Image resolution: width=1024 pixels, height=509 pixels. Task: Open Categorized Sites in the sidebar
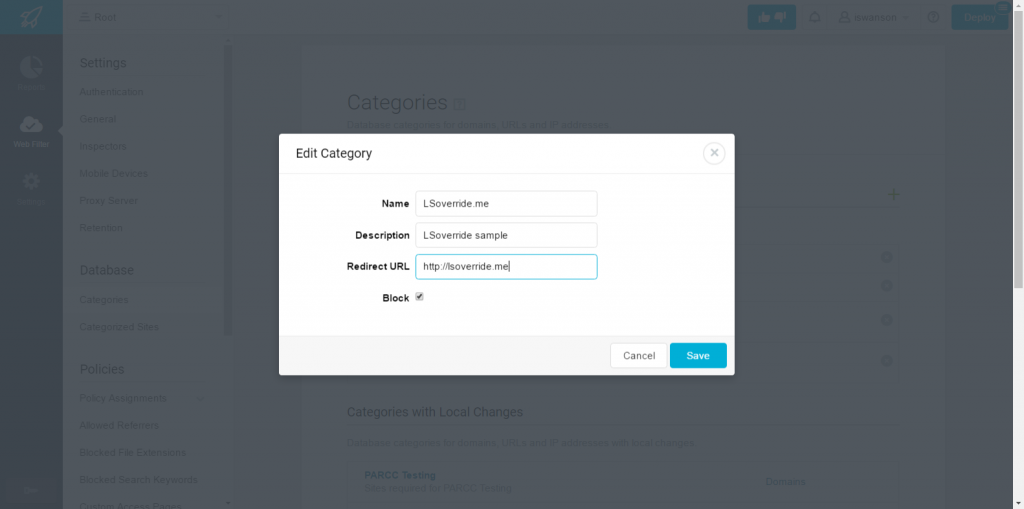click(x=119, y=327)
